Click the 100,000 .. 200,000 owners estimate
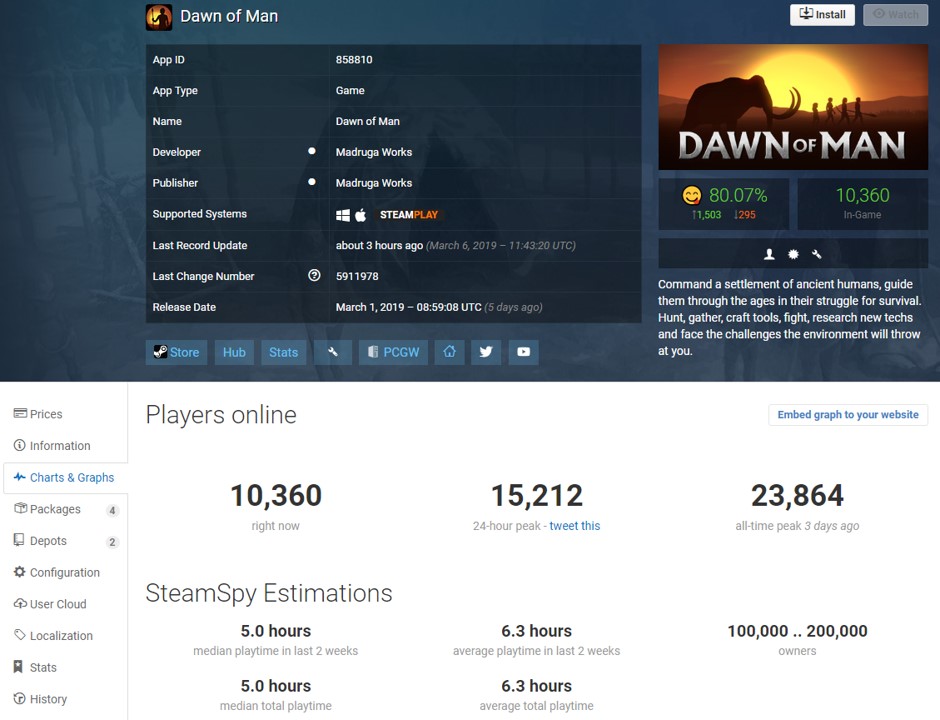The image size is (940, 720). pyautogui.click(x=797, y=631)
